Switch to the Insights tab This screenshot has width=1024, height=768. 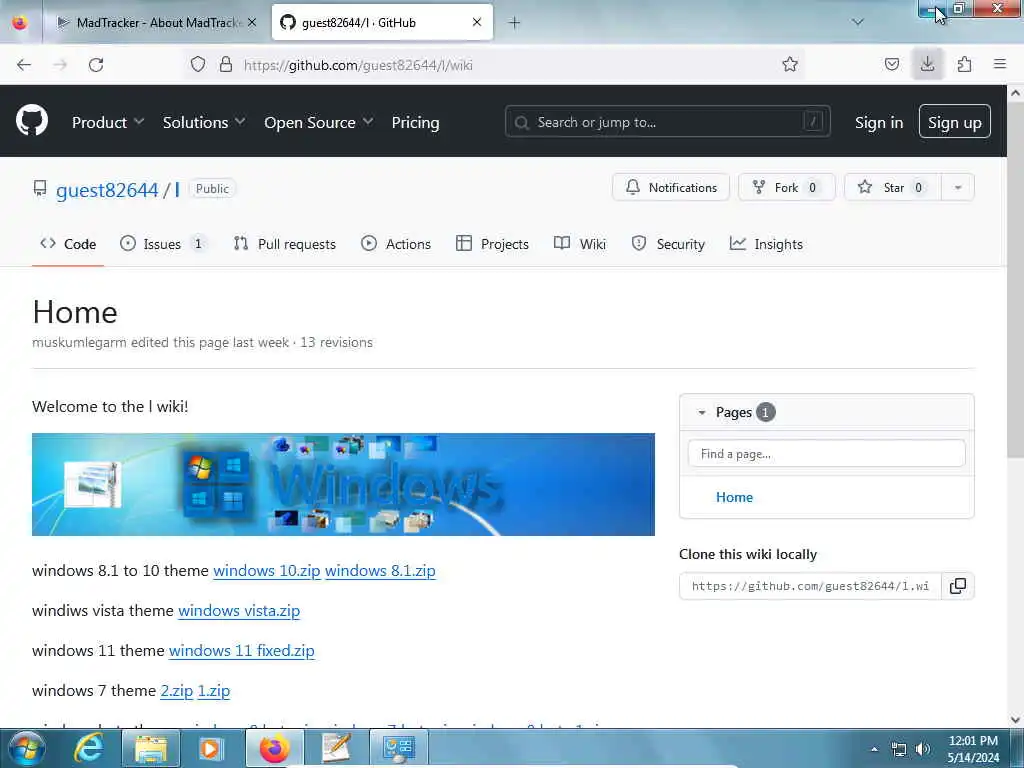[766, 244]
